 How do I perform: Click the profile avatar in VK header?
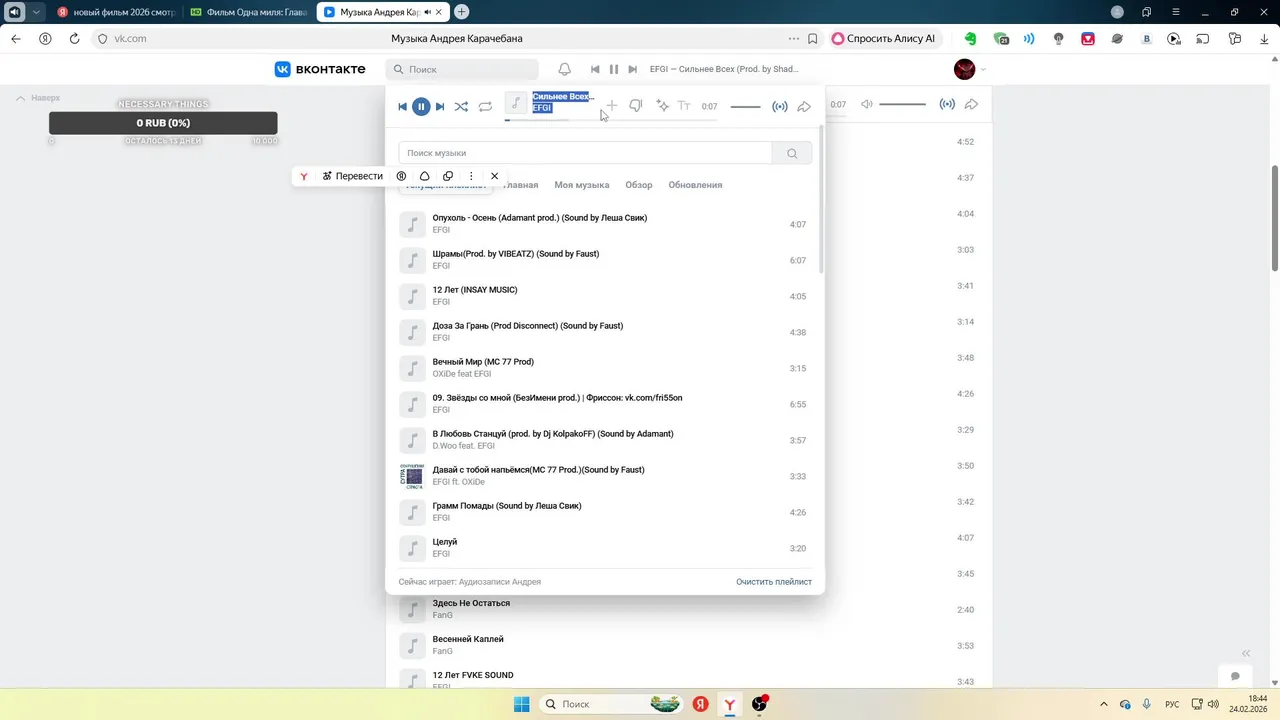(965, 69)
